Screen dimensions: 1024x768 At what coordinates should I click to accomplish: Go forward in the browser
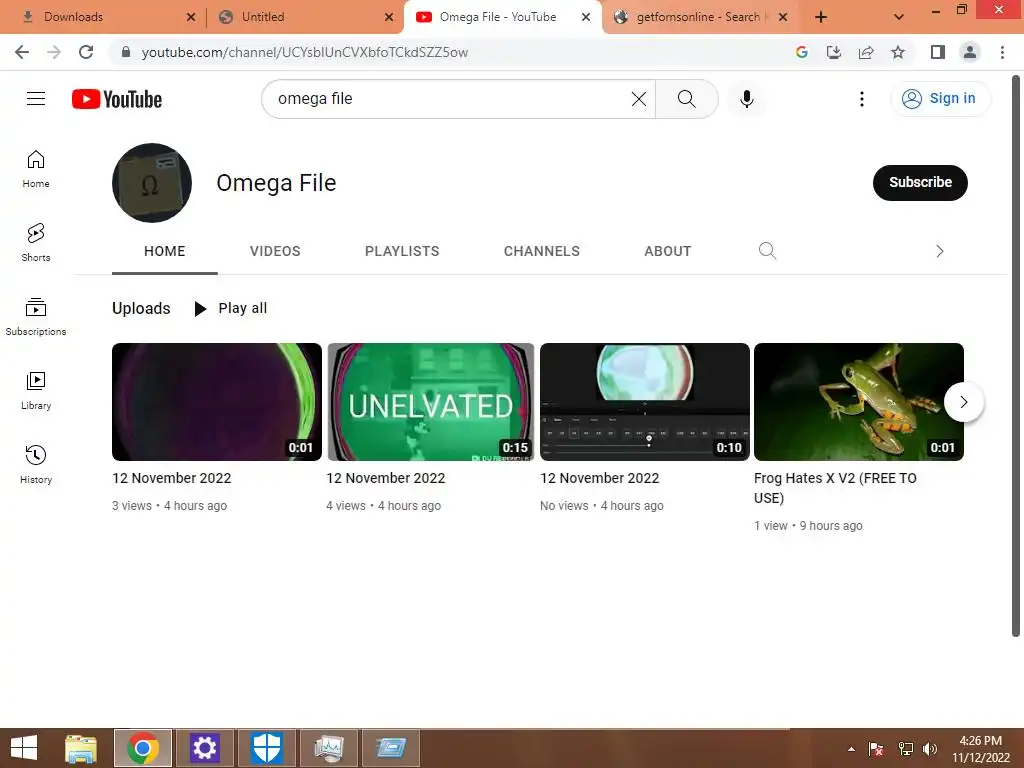click(x=54, y=52)
